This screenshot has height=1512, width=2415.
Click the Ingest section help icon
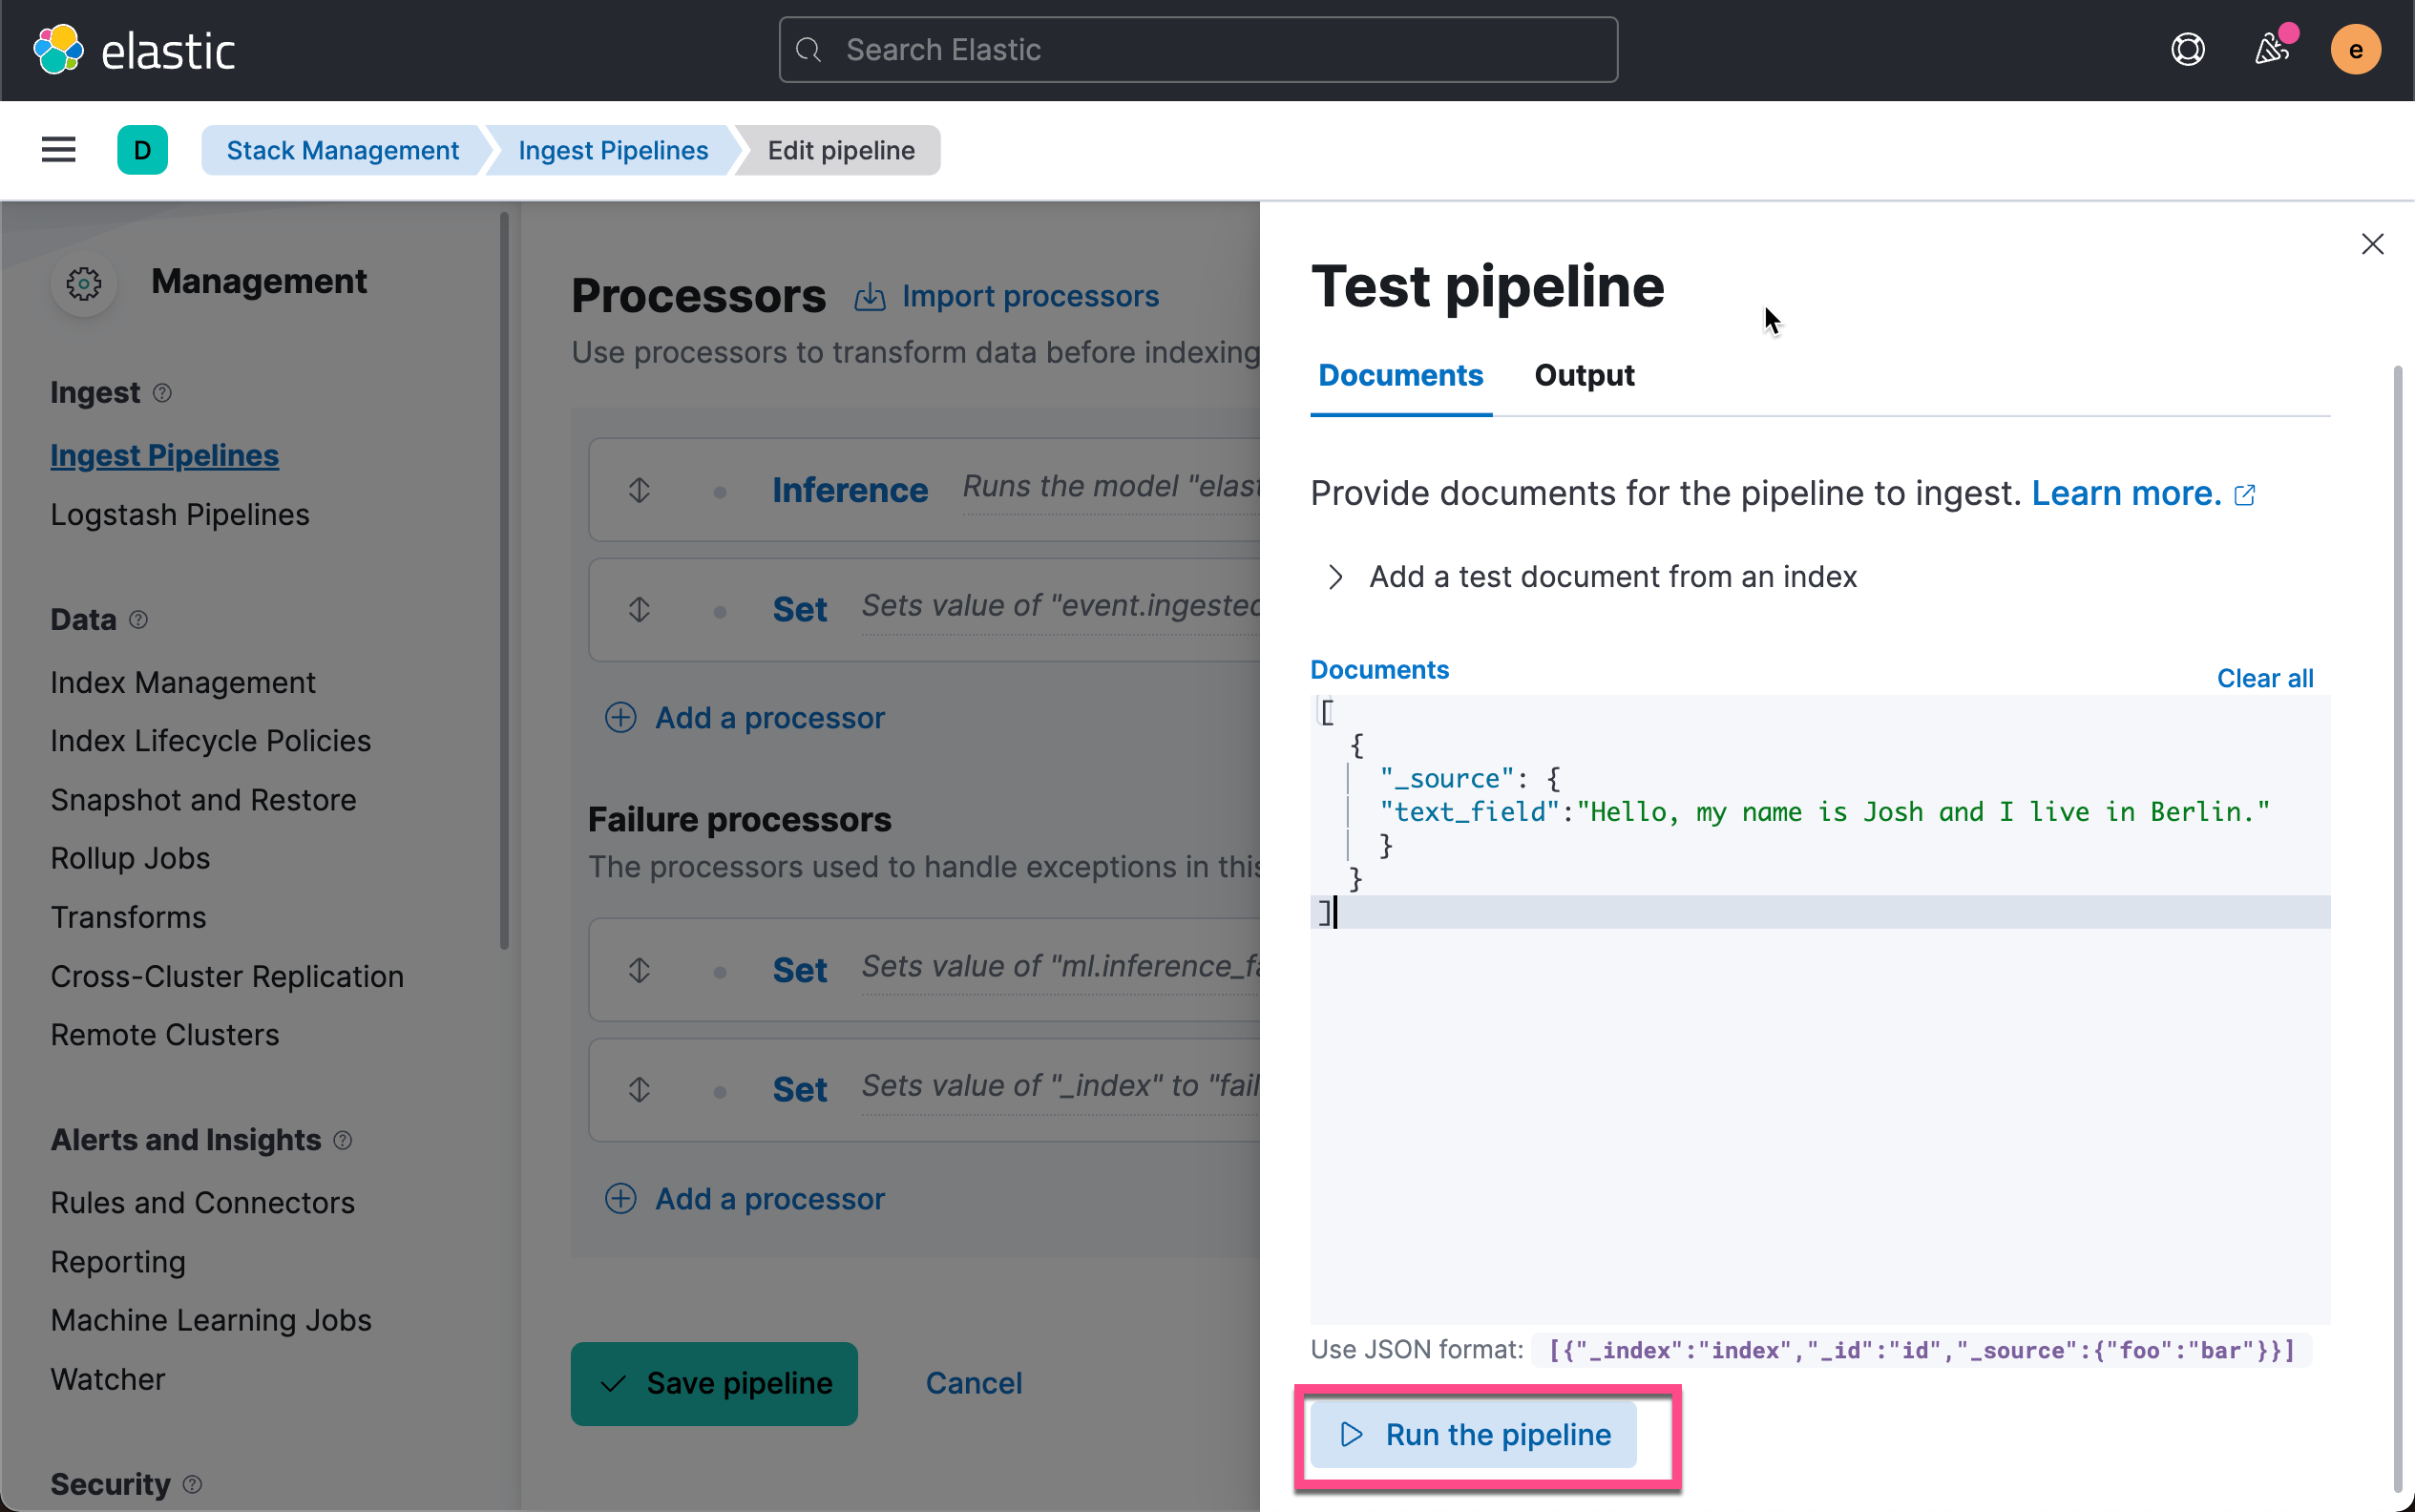pyautogui.click(x=162, y=393)
